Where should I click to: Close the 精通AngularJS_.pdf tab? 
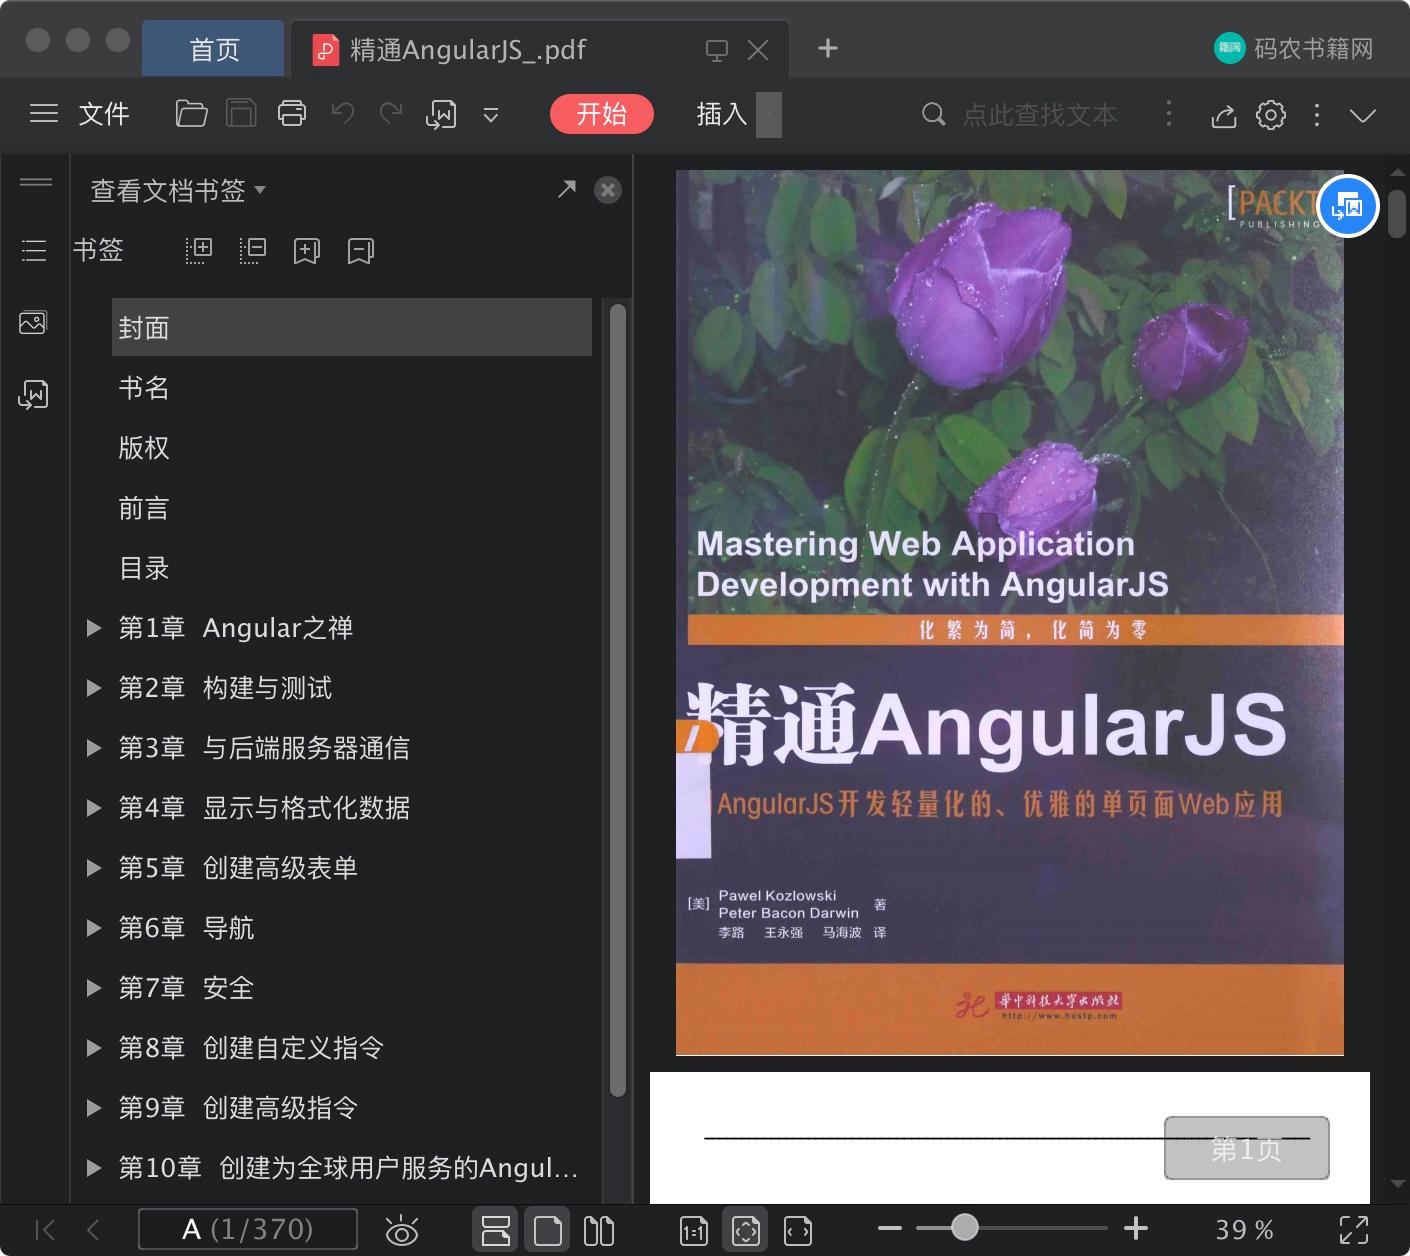(x=758, y=50)
